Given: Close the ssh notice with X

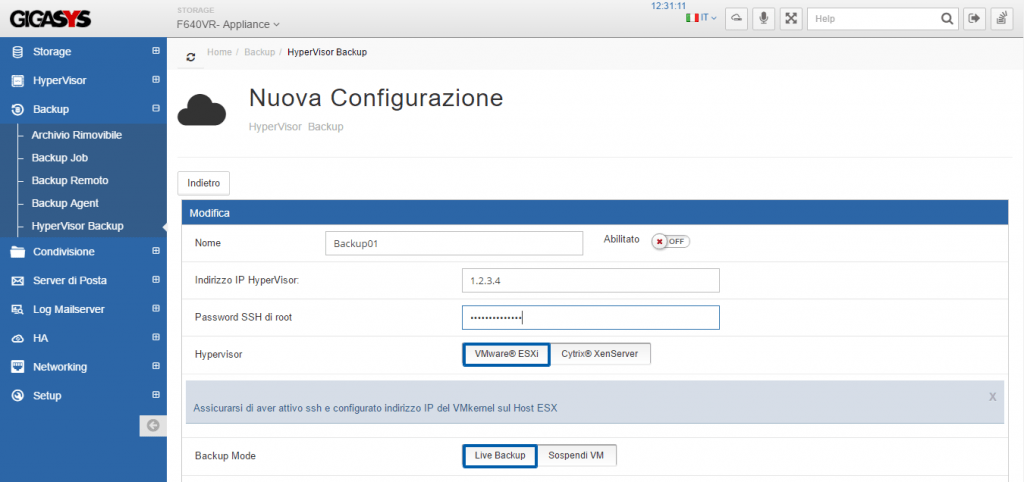Looking at the screenshot, I should point(993,396).
